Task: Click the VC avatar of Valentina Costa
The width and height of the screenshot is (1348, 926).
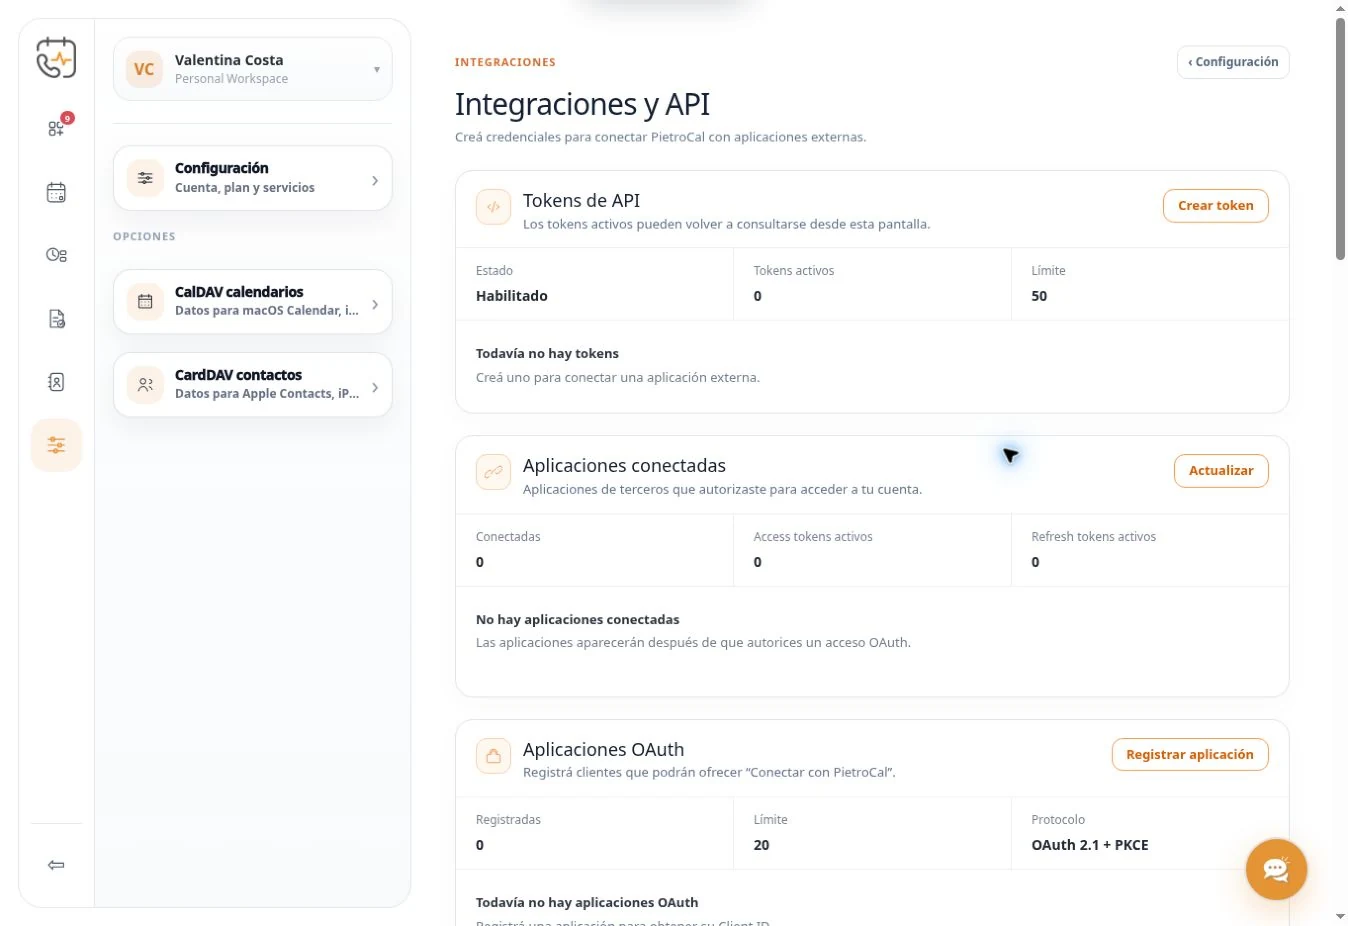Action: (144, 69)
